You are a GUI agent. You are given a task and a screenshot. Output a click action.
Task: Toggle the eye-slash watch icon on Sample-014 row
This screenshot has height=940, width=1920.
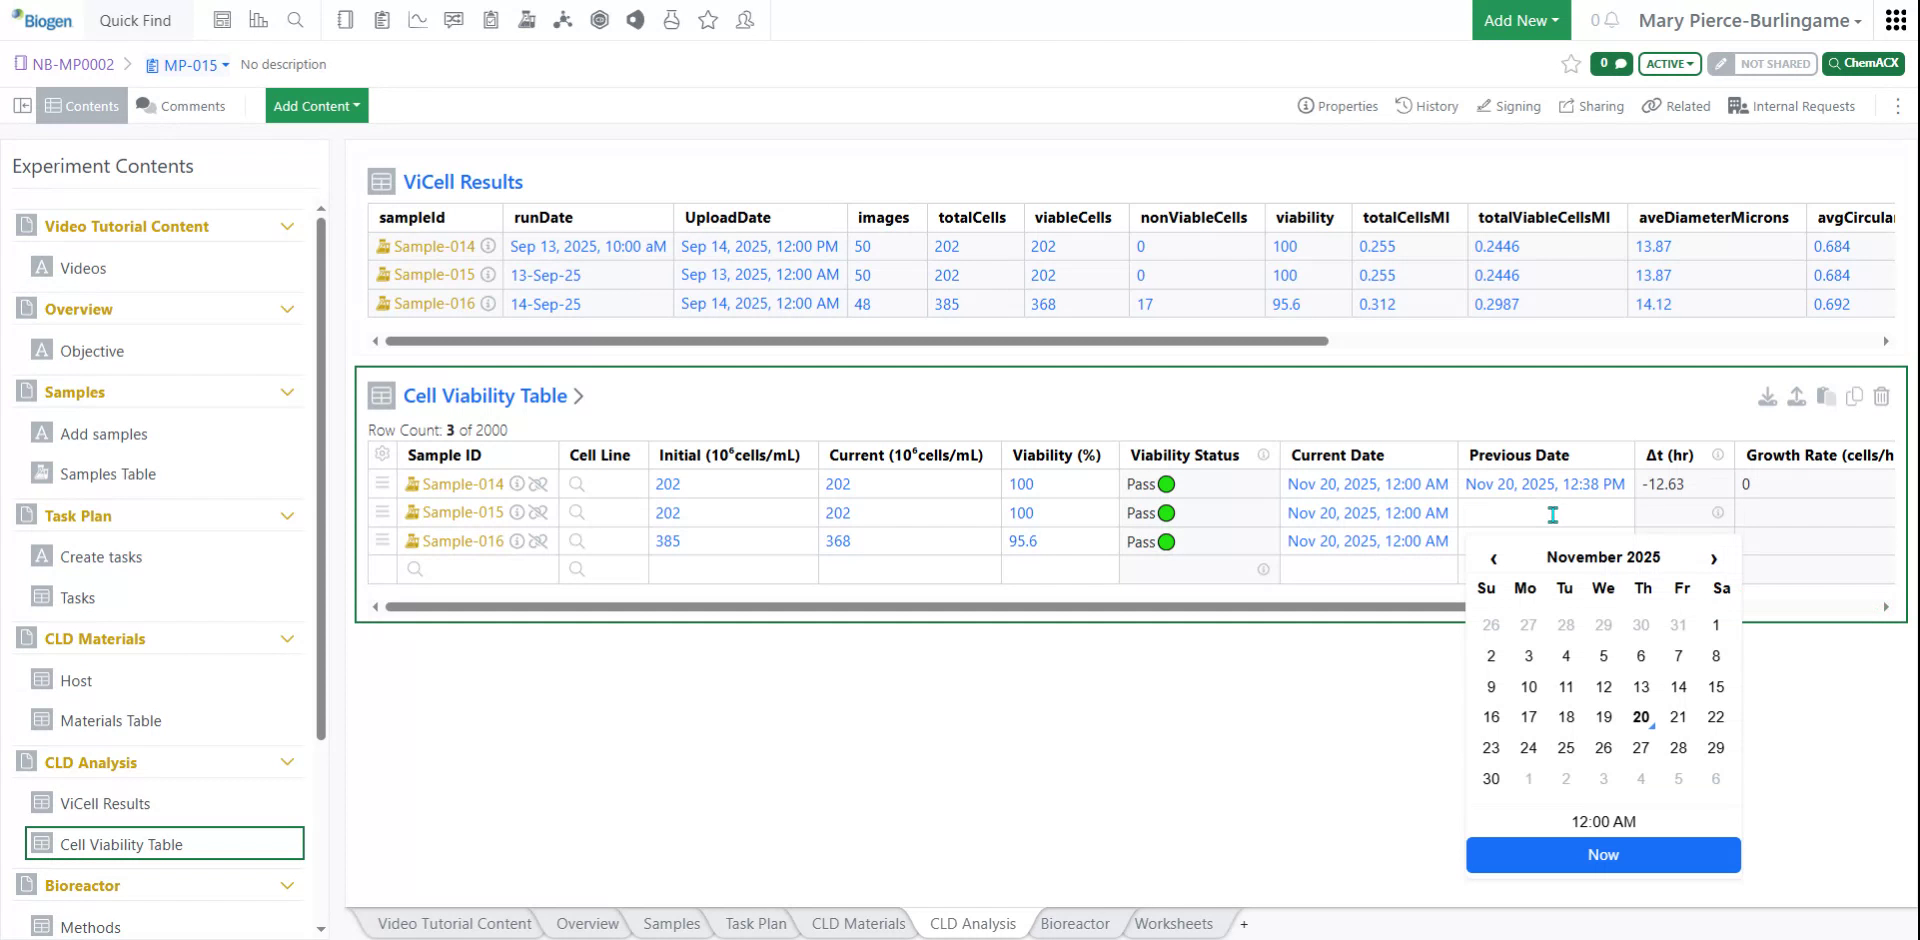tap(540, 483)
